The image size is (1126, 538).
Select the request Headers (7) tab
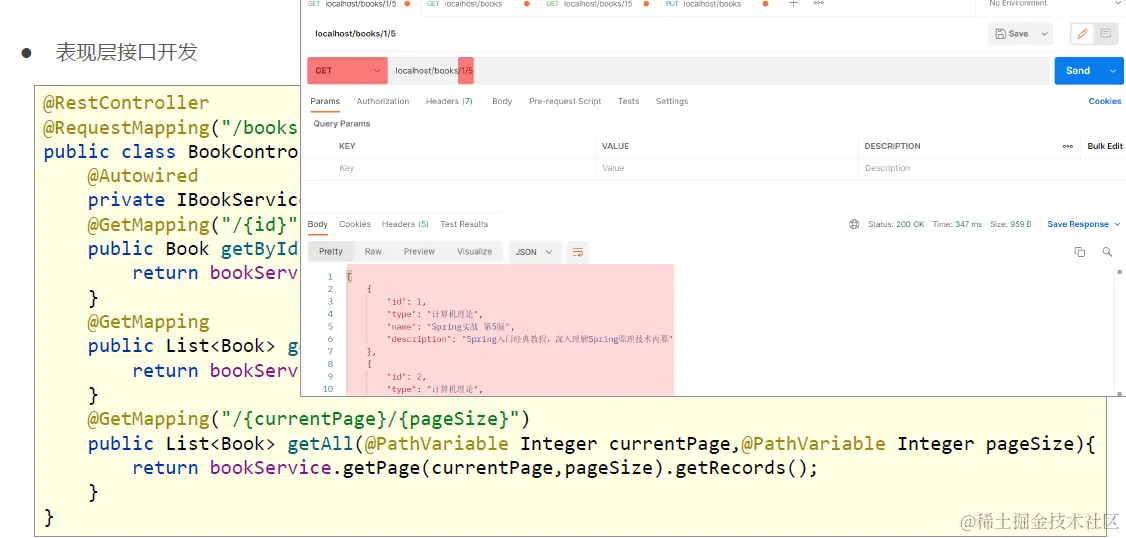[449, 101]
